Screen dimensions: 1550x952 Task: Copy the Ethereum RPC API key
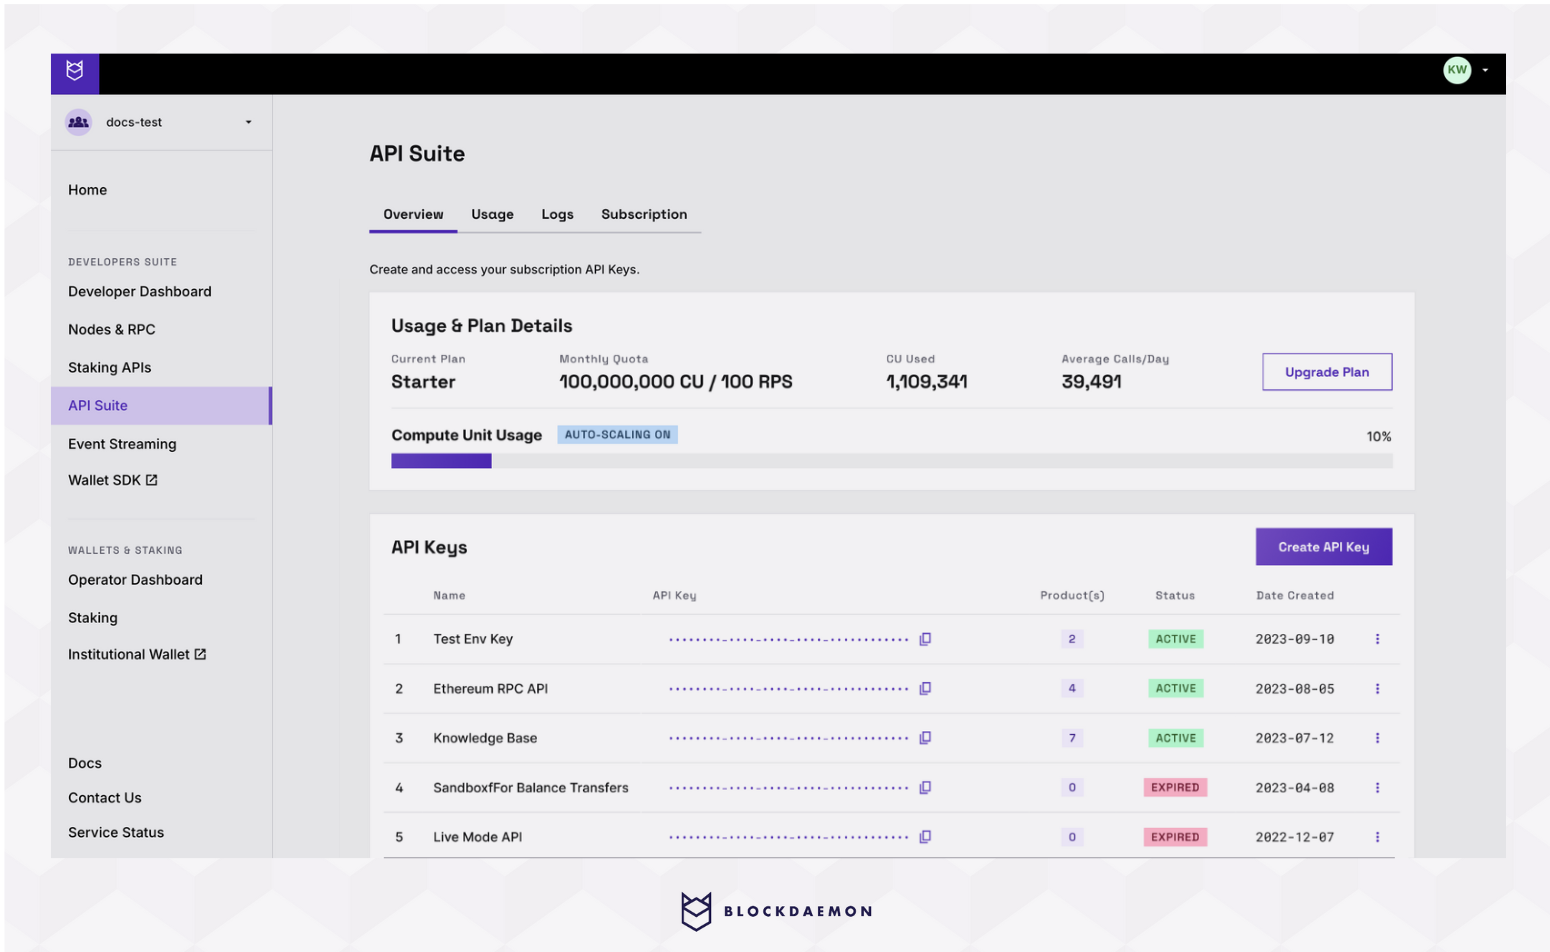[x=925, y=688]
